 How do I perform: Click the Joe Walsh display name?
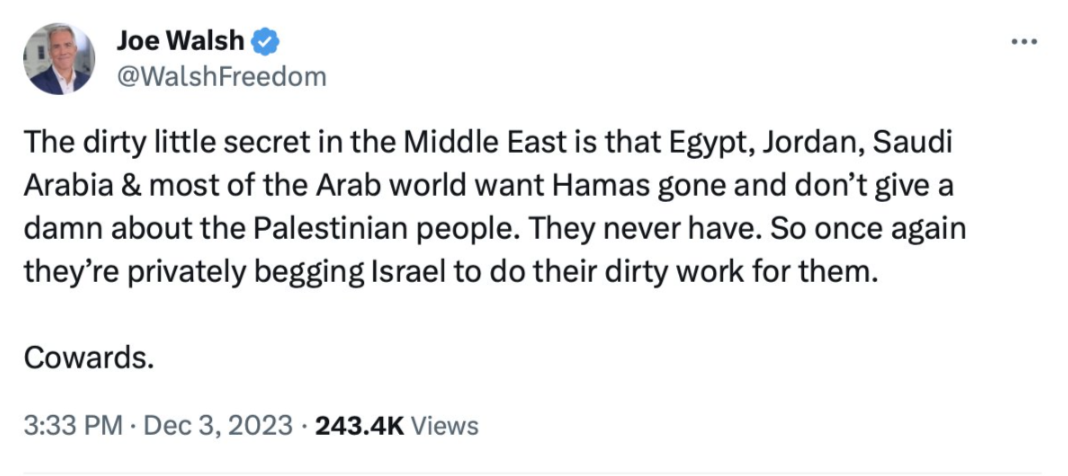(180, 41)
